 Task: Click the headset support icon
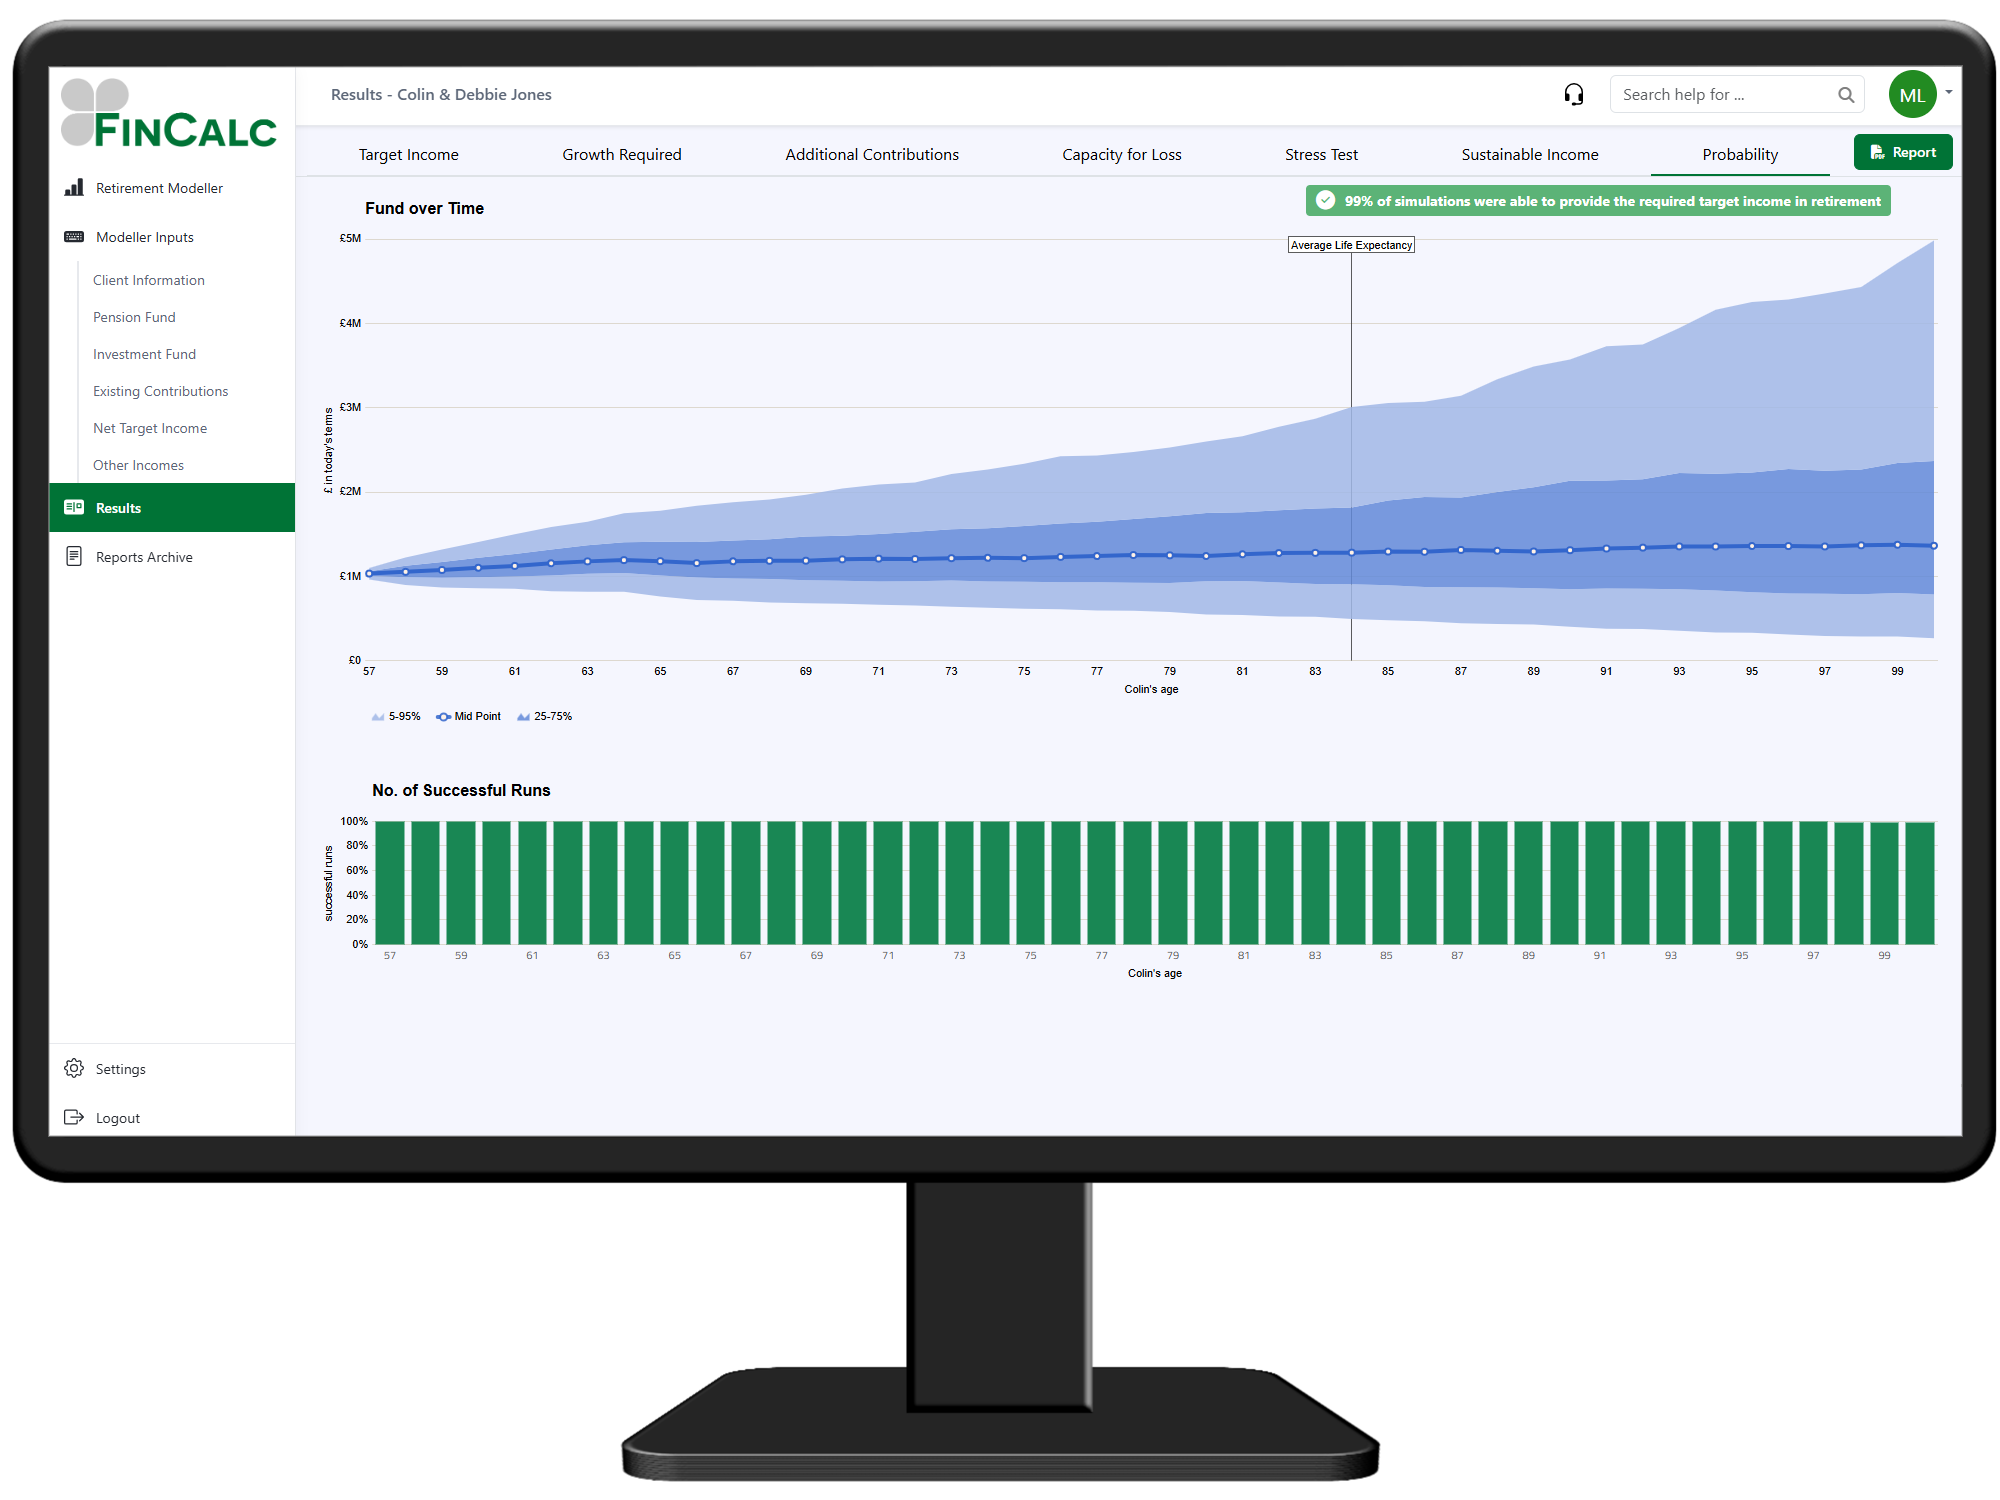point(1574,94)
